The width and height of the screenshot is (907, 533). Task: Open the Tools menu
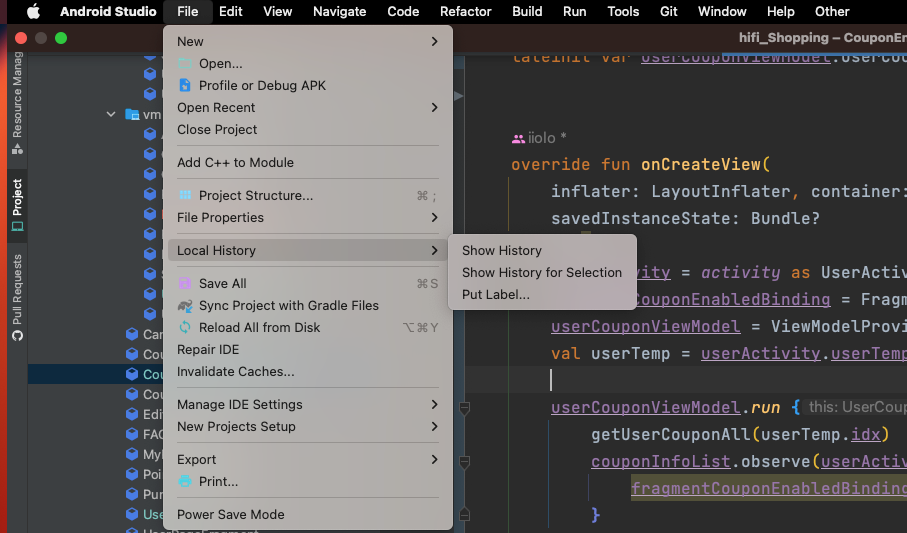(623, 12)
